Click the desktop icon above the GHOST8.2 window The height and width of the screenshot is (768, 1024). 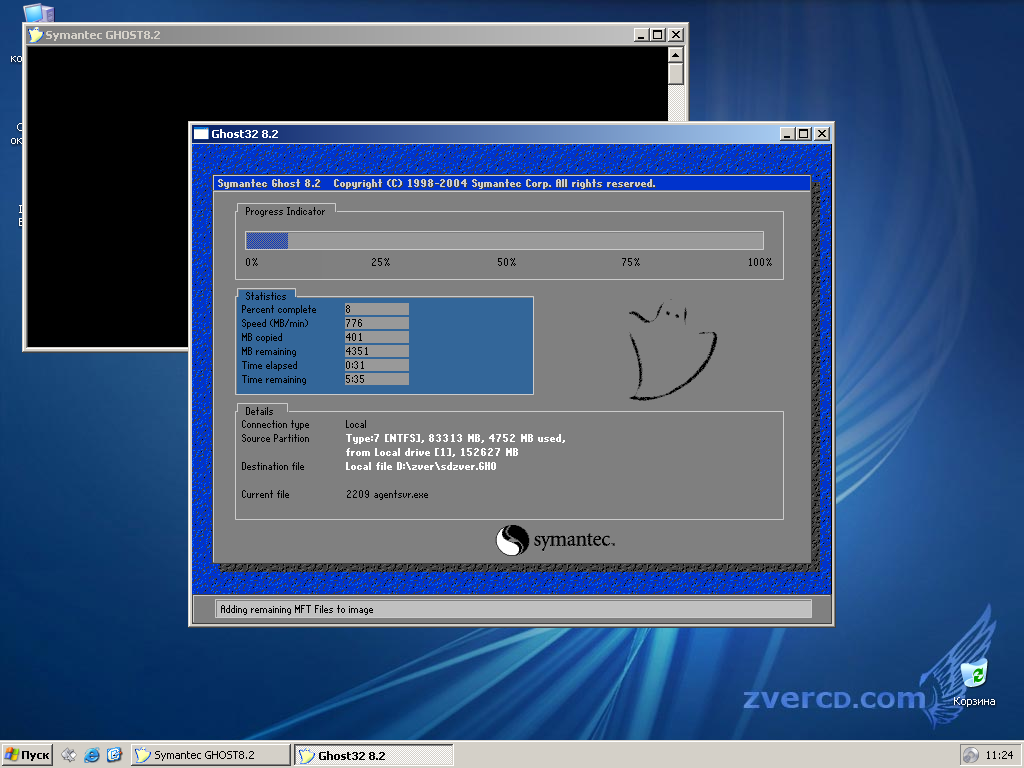pyautogui.click(x=38, y=12)
